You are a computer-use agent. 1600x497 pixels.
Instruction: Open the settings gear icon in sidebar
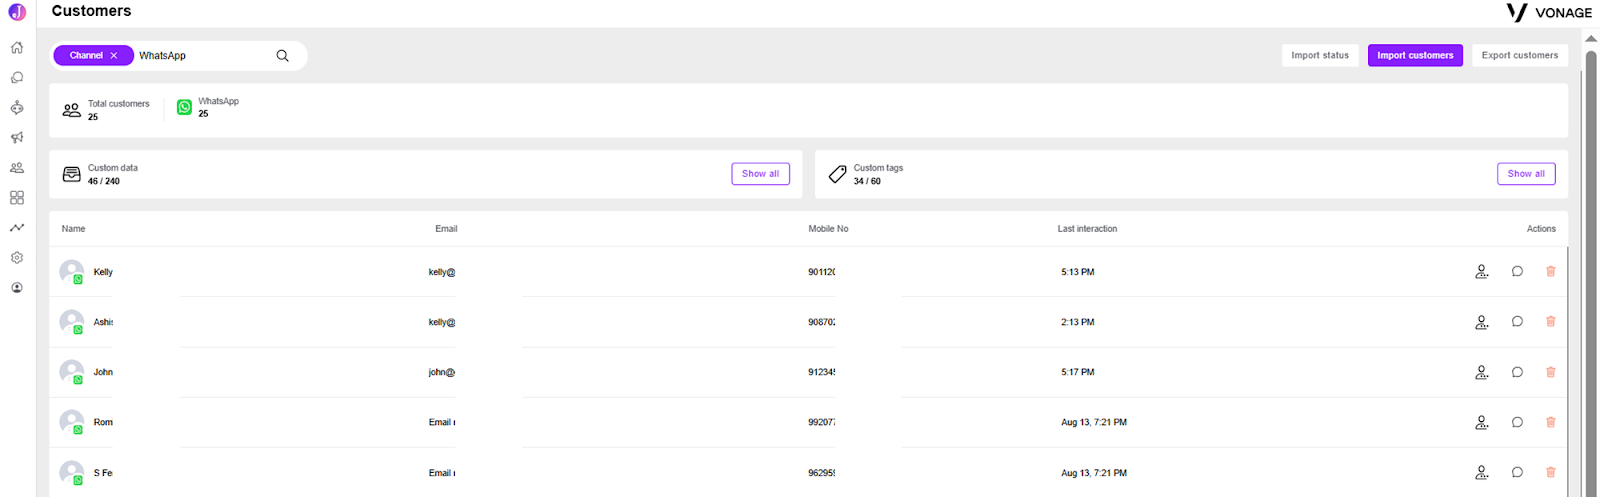pos(17,258)
